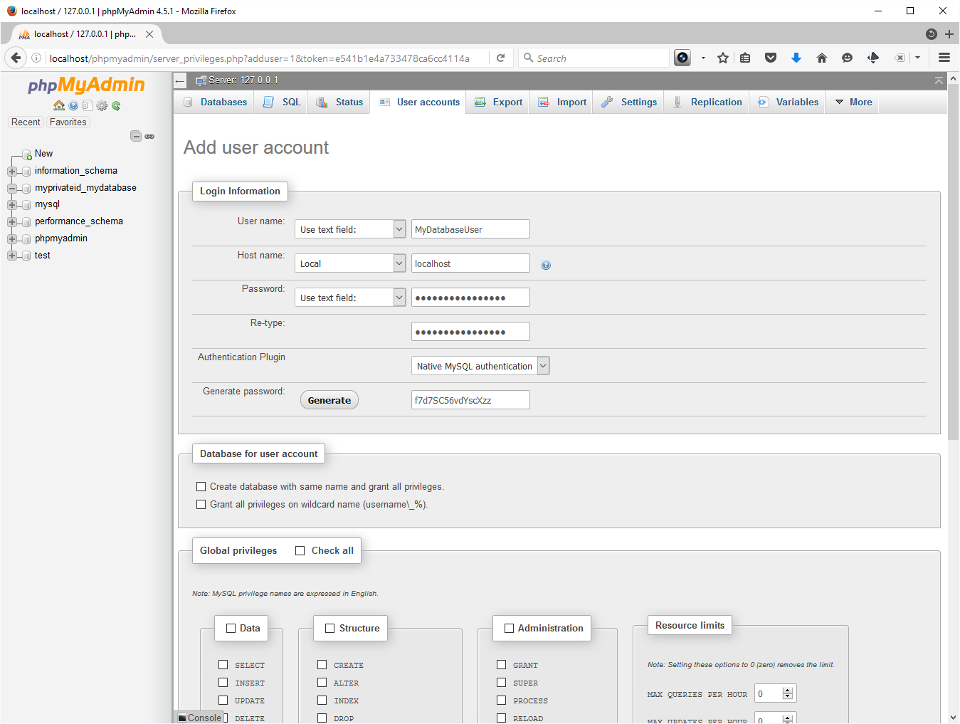Screen dimensions: 960x724
Task: Collapse myprivateid_mydatabase tree node
Action: tap(12, 188)
